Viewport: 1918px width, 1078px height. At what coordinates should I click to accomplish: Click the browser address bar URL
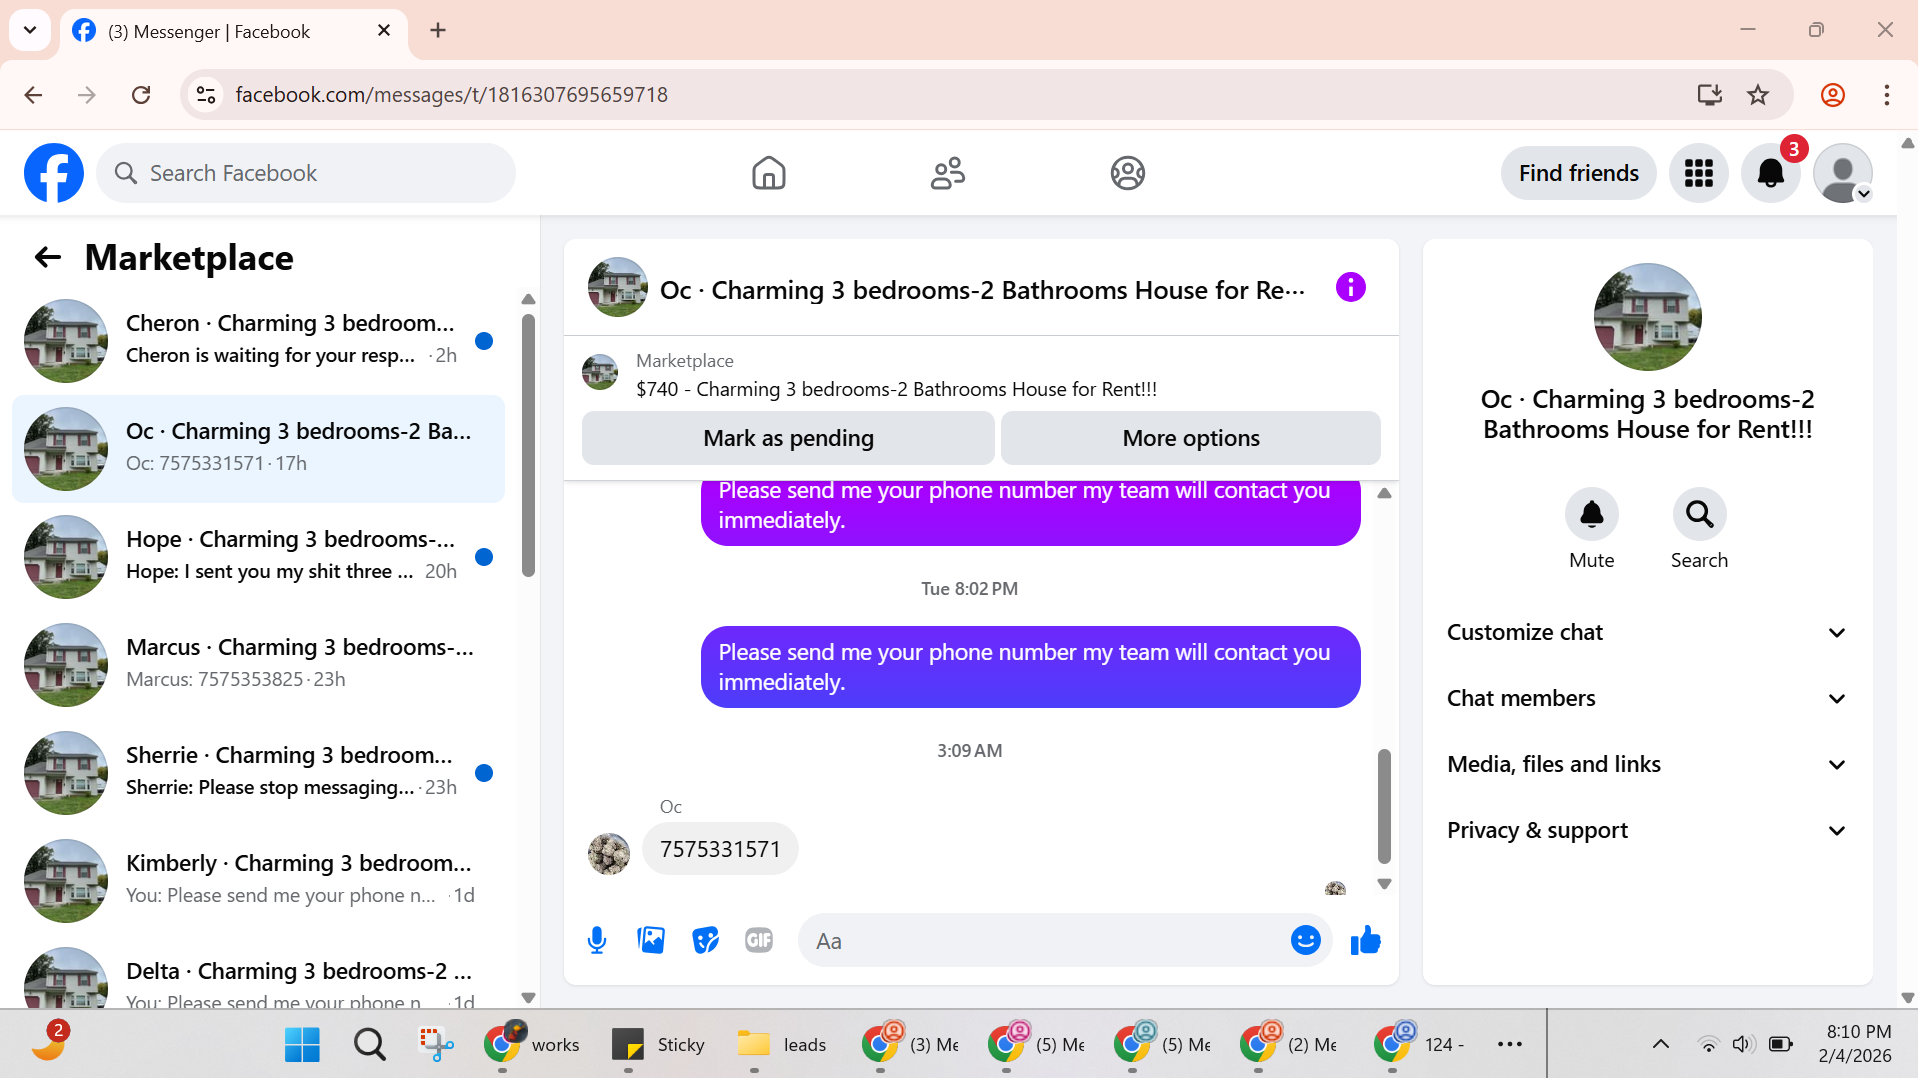coord(451,95)
